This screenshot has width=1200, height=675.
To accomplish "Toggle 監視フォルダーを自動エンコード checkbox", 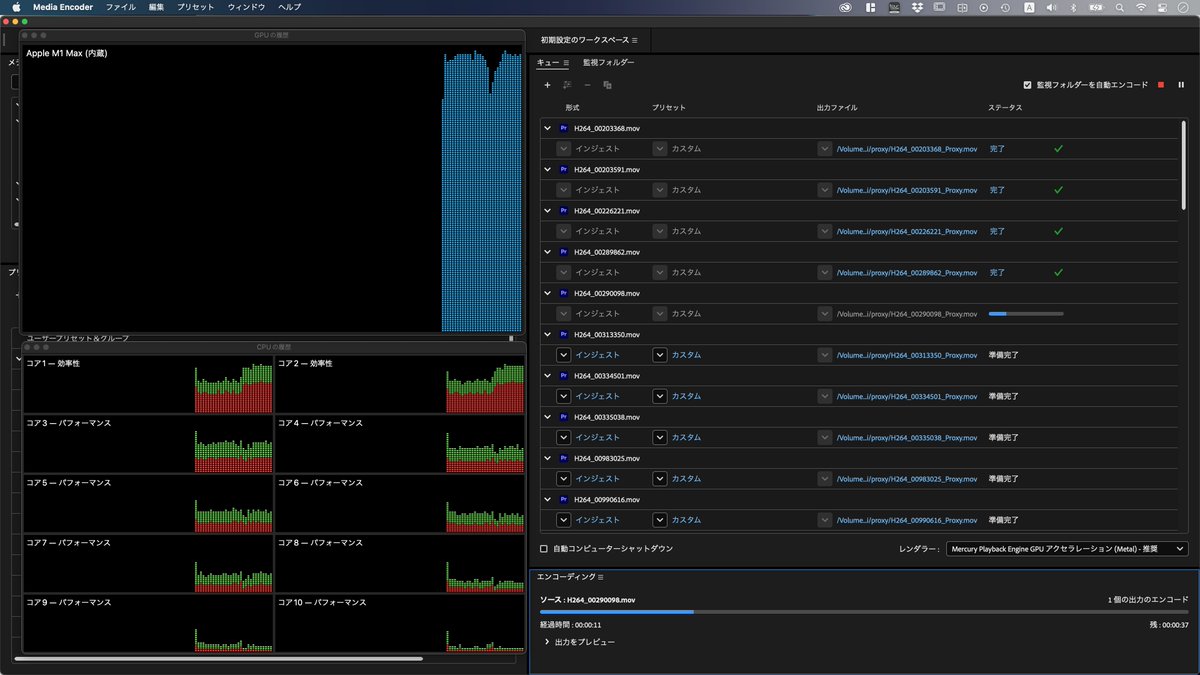I will tap(1027, 85).
